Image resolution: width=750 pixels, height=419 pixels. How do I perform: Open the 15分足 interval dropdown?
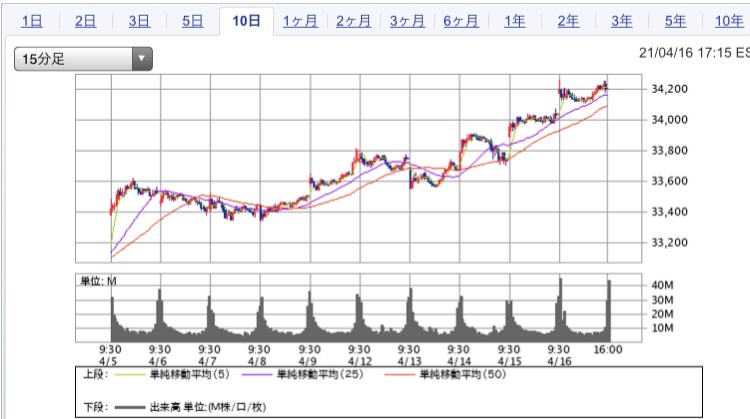[83, 59]
